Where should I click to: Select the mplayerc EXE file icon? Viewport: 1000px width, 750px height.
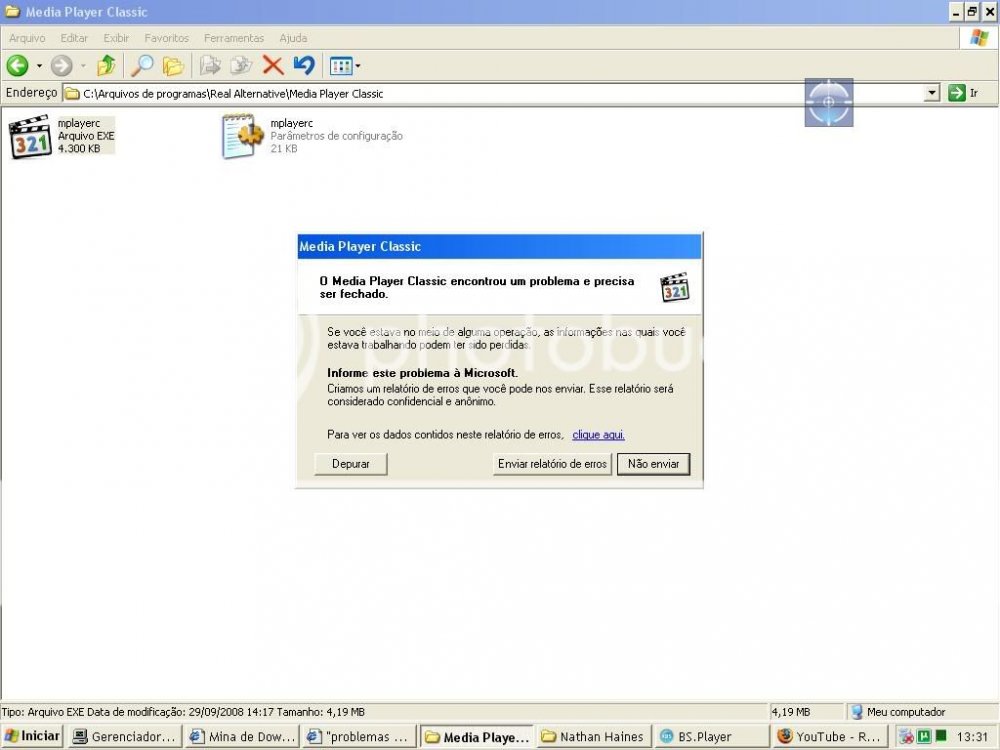(30, 137)
